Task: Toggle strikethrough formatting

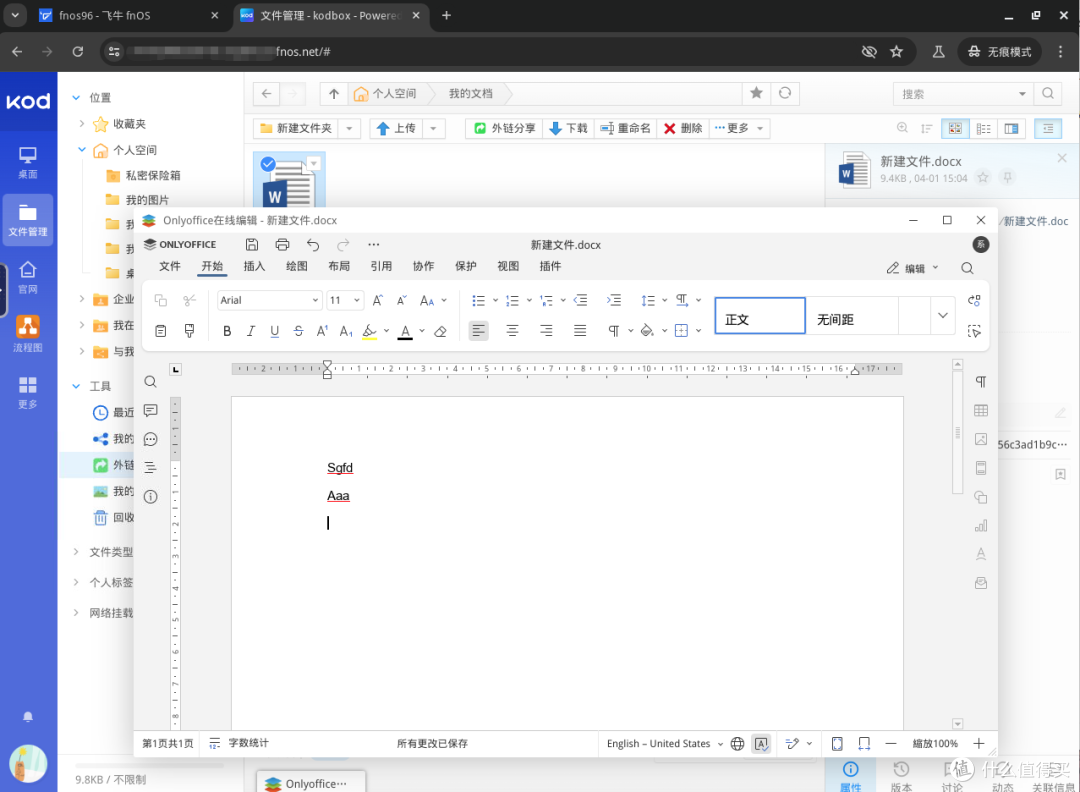Action: click(x=298, y=331)
